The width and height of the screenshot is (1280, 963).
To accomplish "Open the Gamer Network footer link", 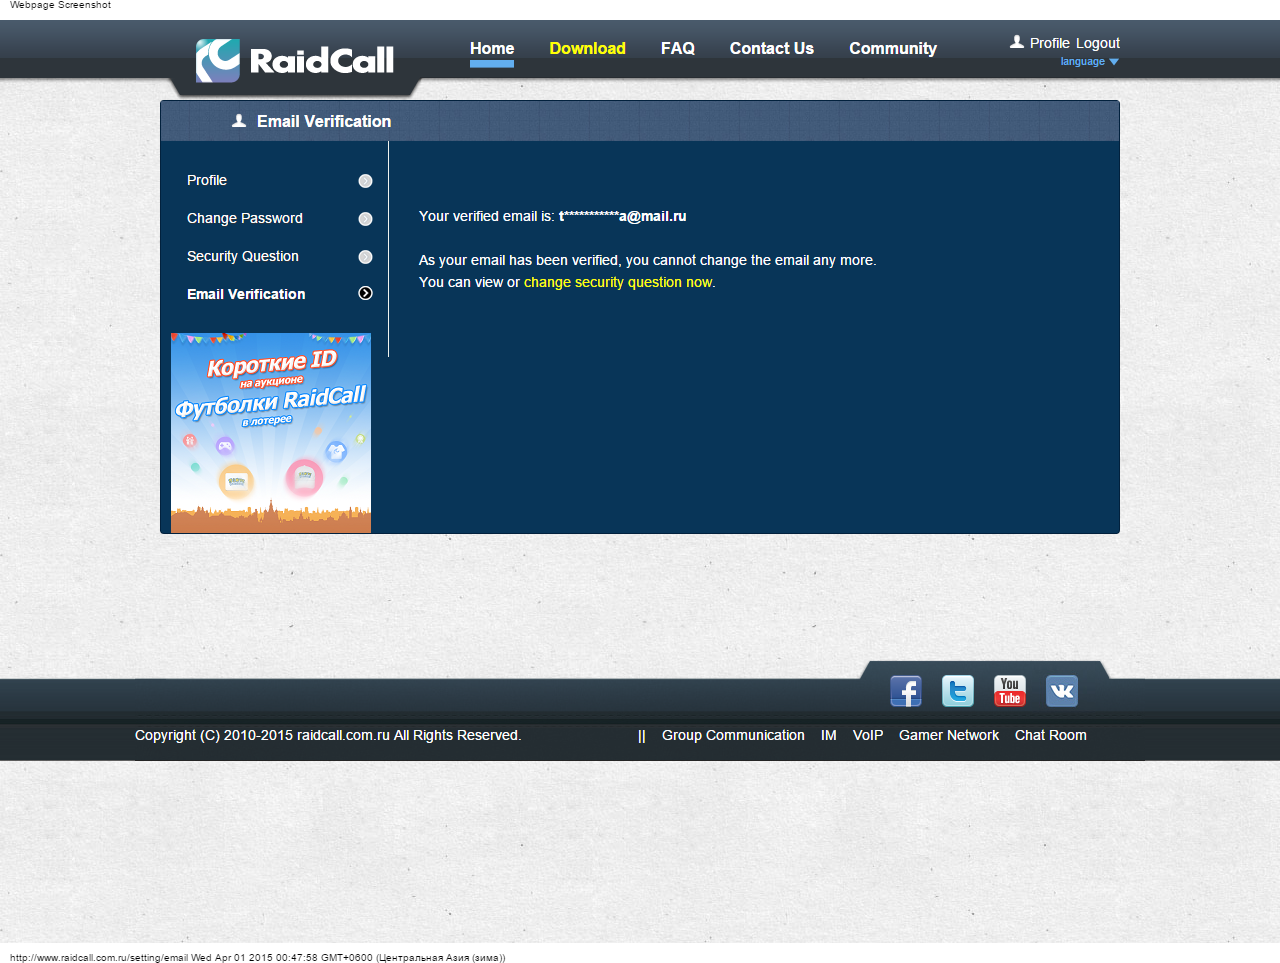I will (x=949, y=735).
